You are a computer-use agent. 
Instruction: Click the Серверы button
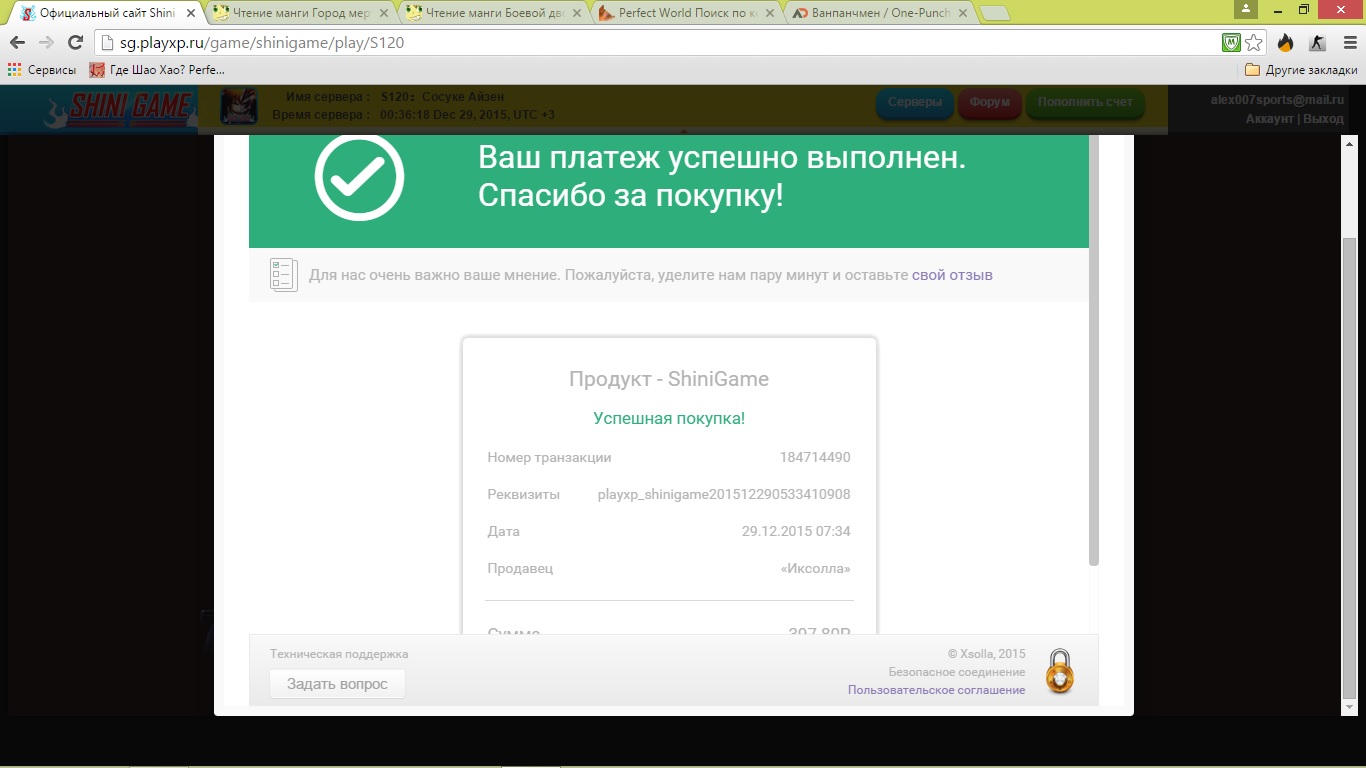914,103
